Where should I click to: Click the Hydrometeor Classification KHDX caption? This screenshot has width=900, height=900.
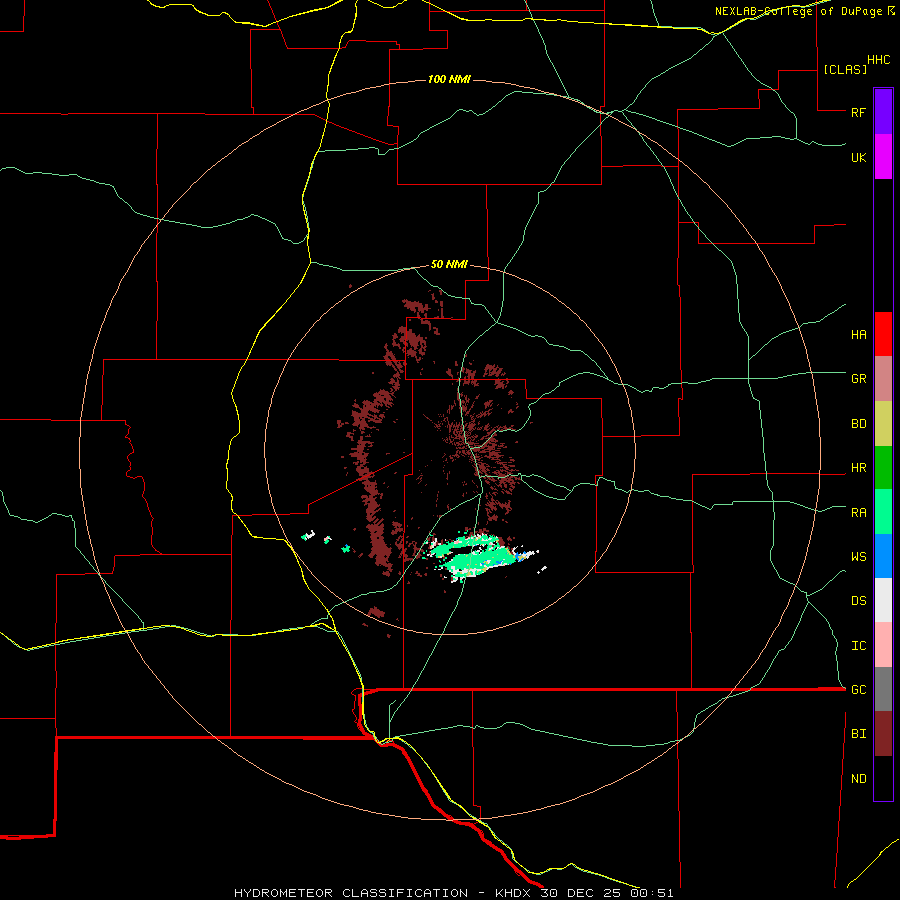click(x=453, y=893)
